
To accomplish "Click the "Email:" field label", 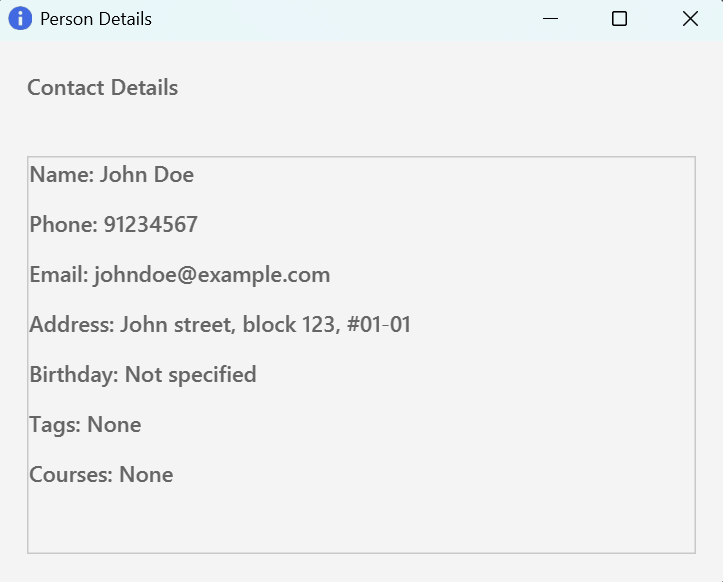I will 59,275.
